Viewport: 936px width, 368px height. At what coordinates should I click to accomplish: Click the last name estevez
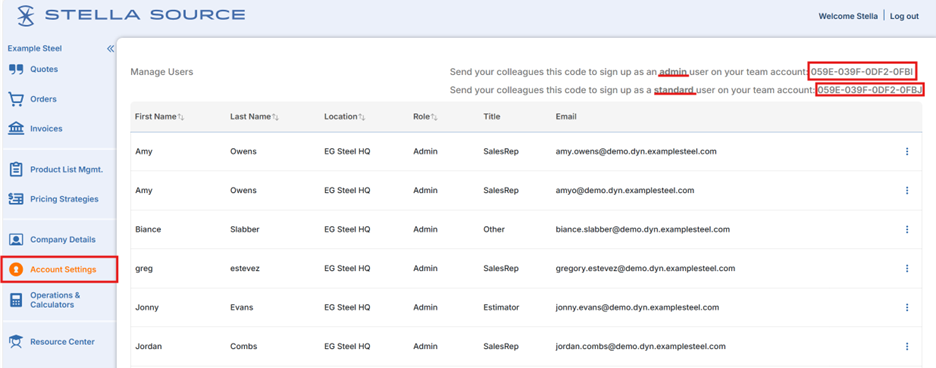pos(245,268)
